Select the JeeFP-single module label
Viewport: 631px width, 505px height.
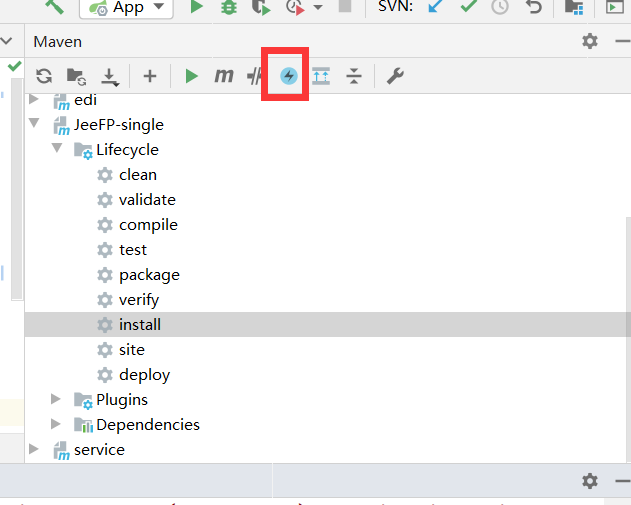pos(119,125)
